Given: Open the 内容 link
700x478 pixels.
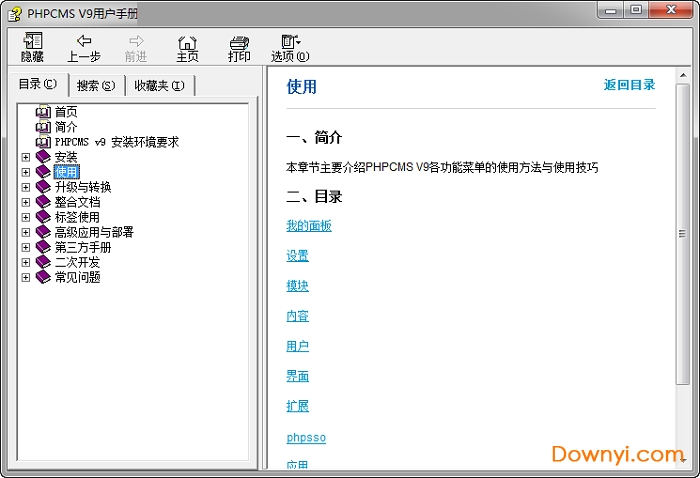Looking at the screenshot, I should (x=297, y=316).
